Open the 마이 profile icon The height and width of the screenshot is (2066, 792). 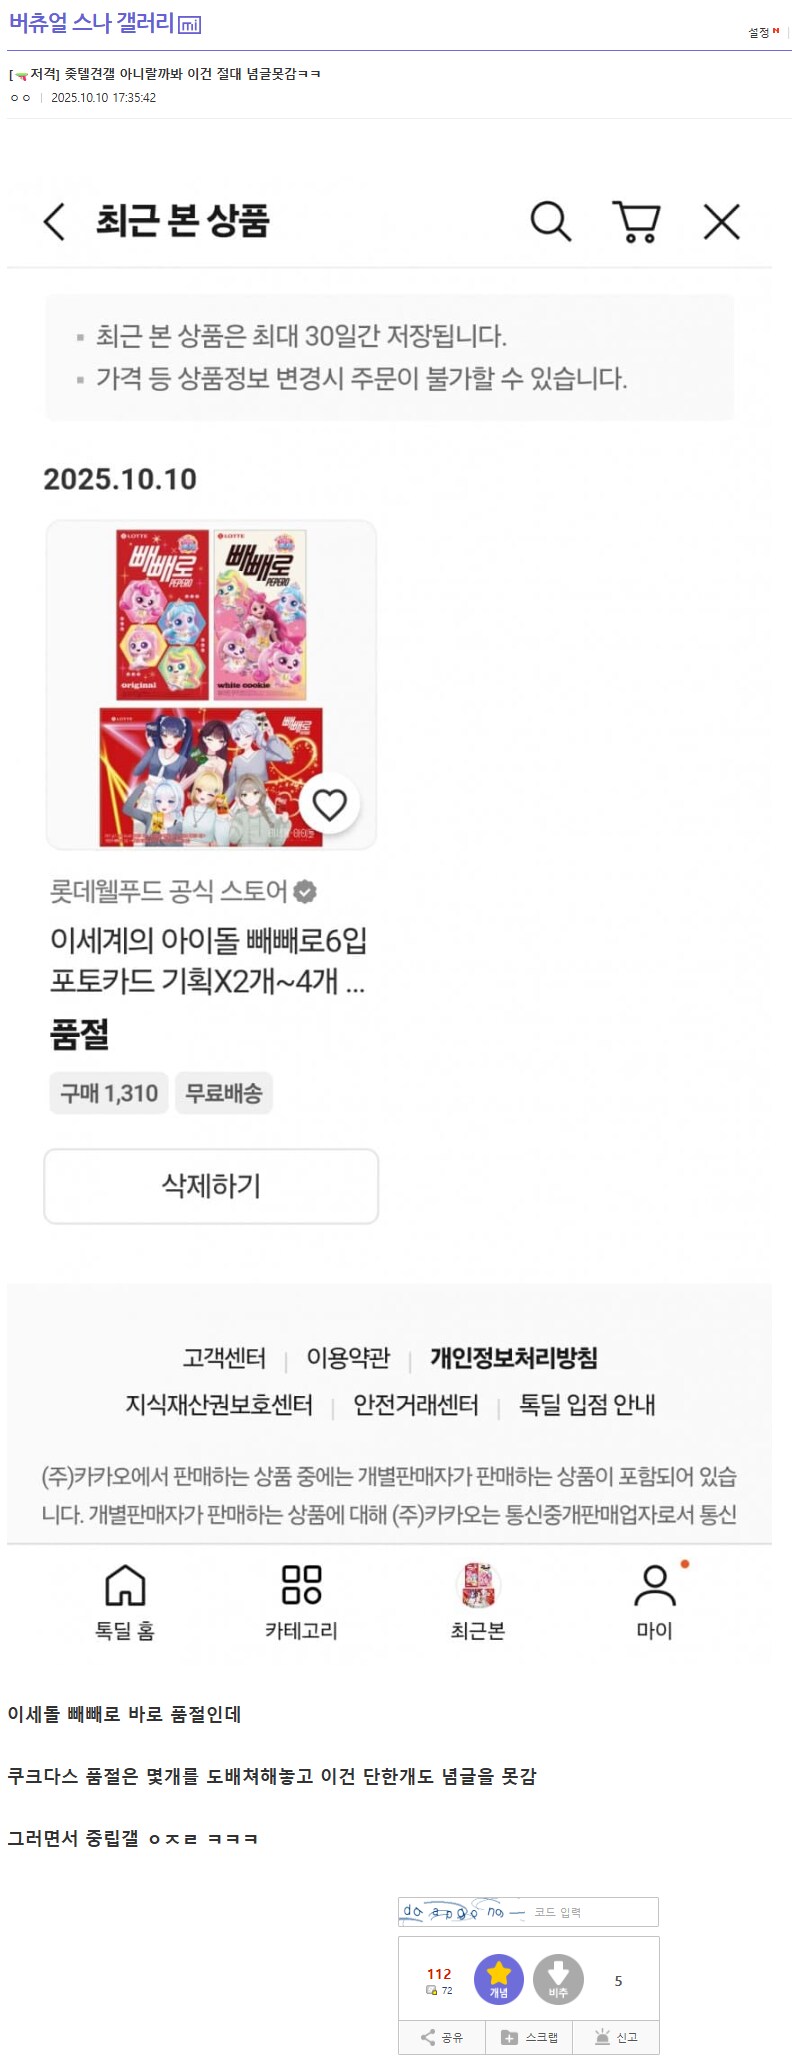[x=655, y=1586]
